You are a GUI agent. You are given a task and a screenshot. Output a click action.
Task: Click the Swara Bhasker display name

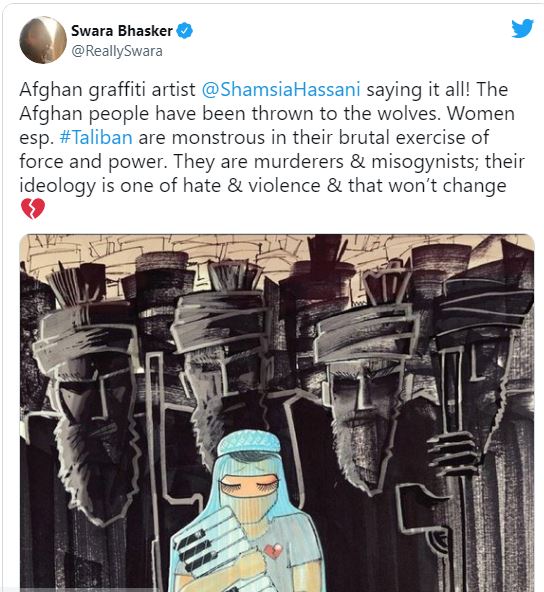122,31
